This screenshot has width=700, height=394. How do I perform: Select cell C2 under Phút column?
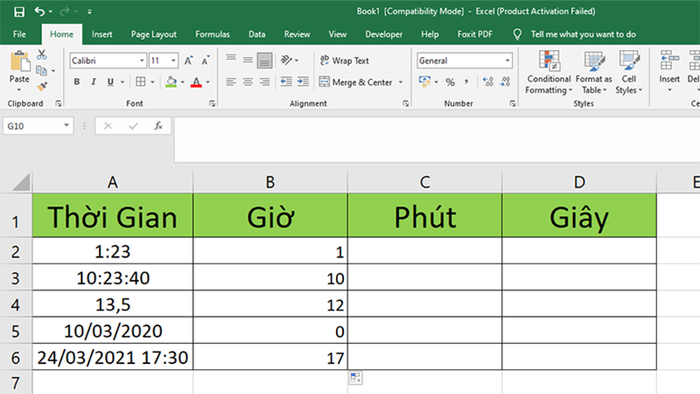(x=425, y=251)
